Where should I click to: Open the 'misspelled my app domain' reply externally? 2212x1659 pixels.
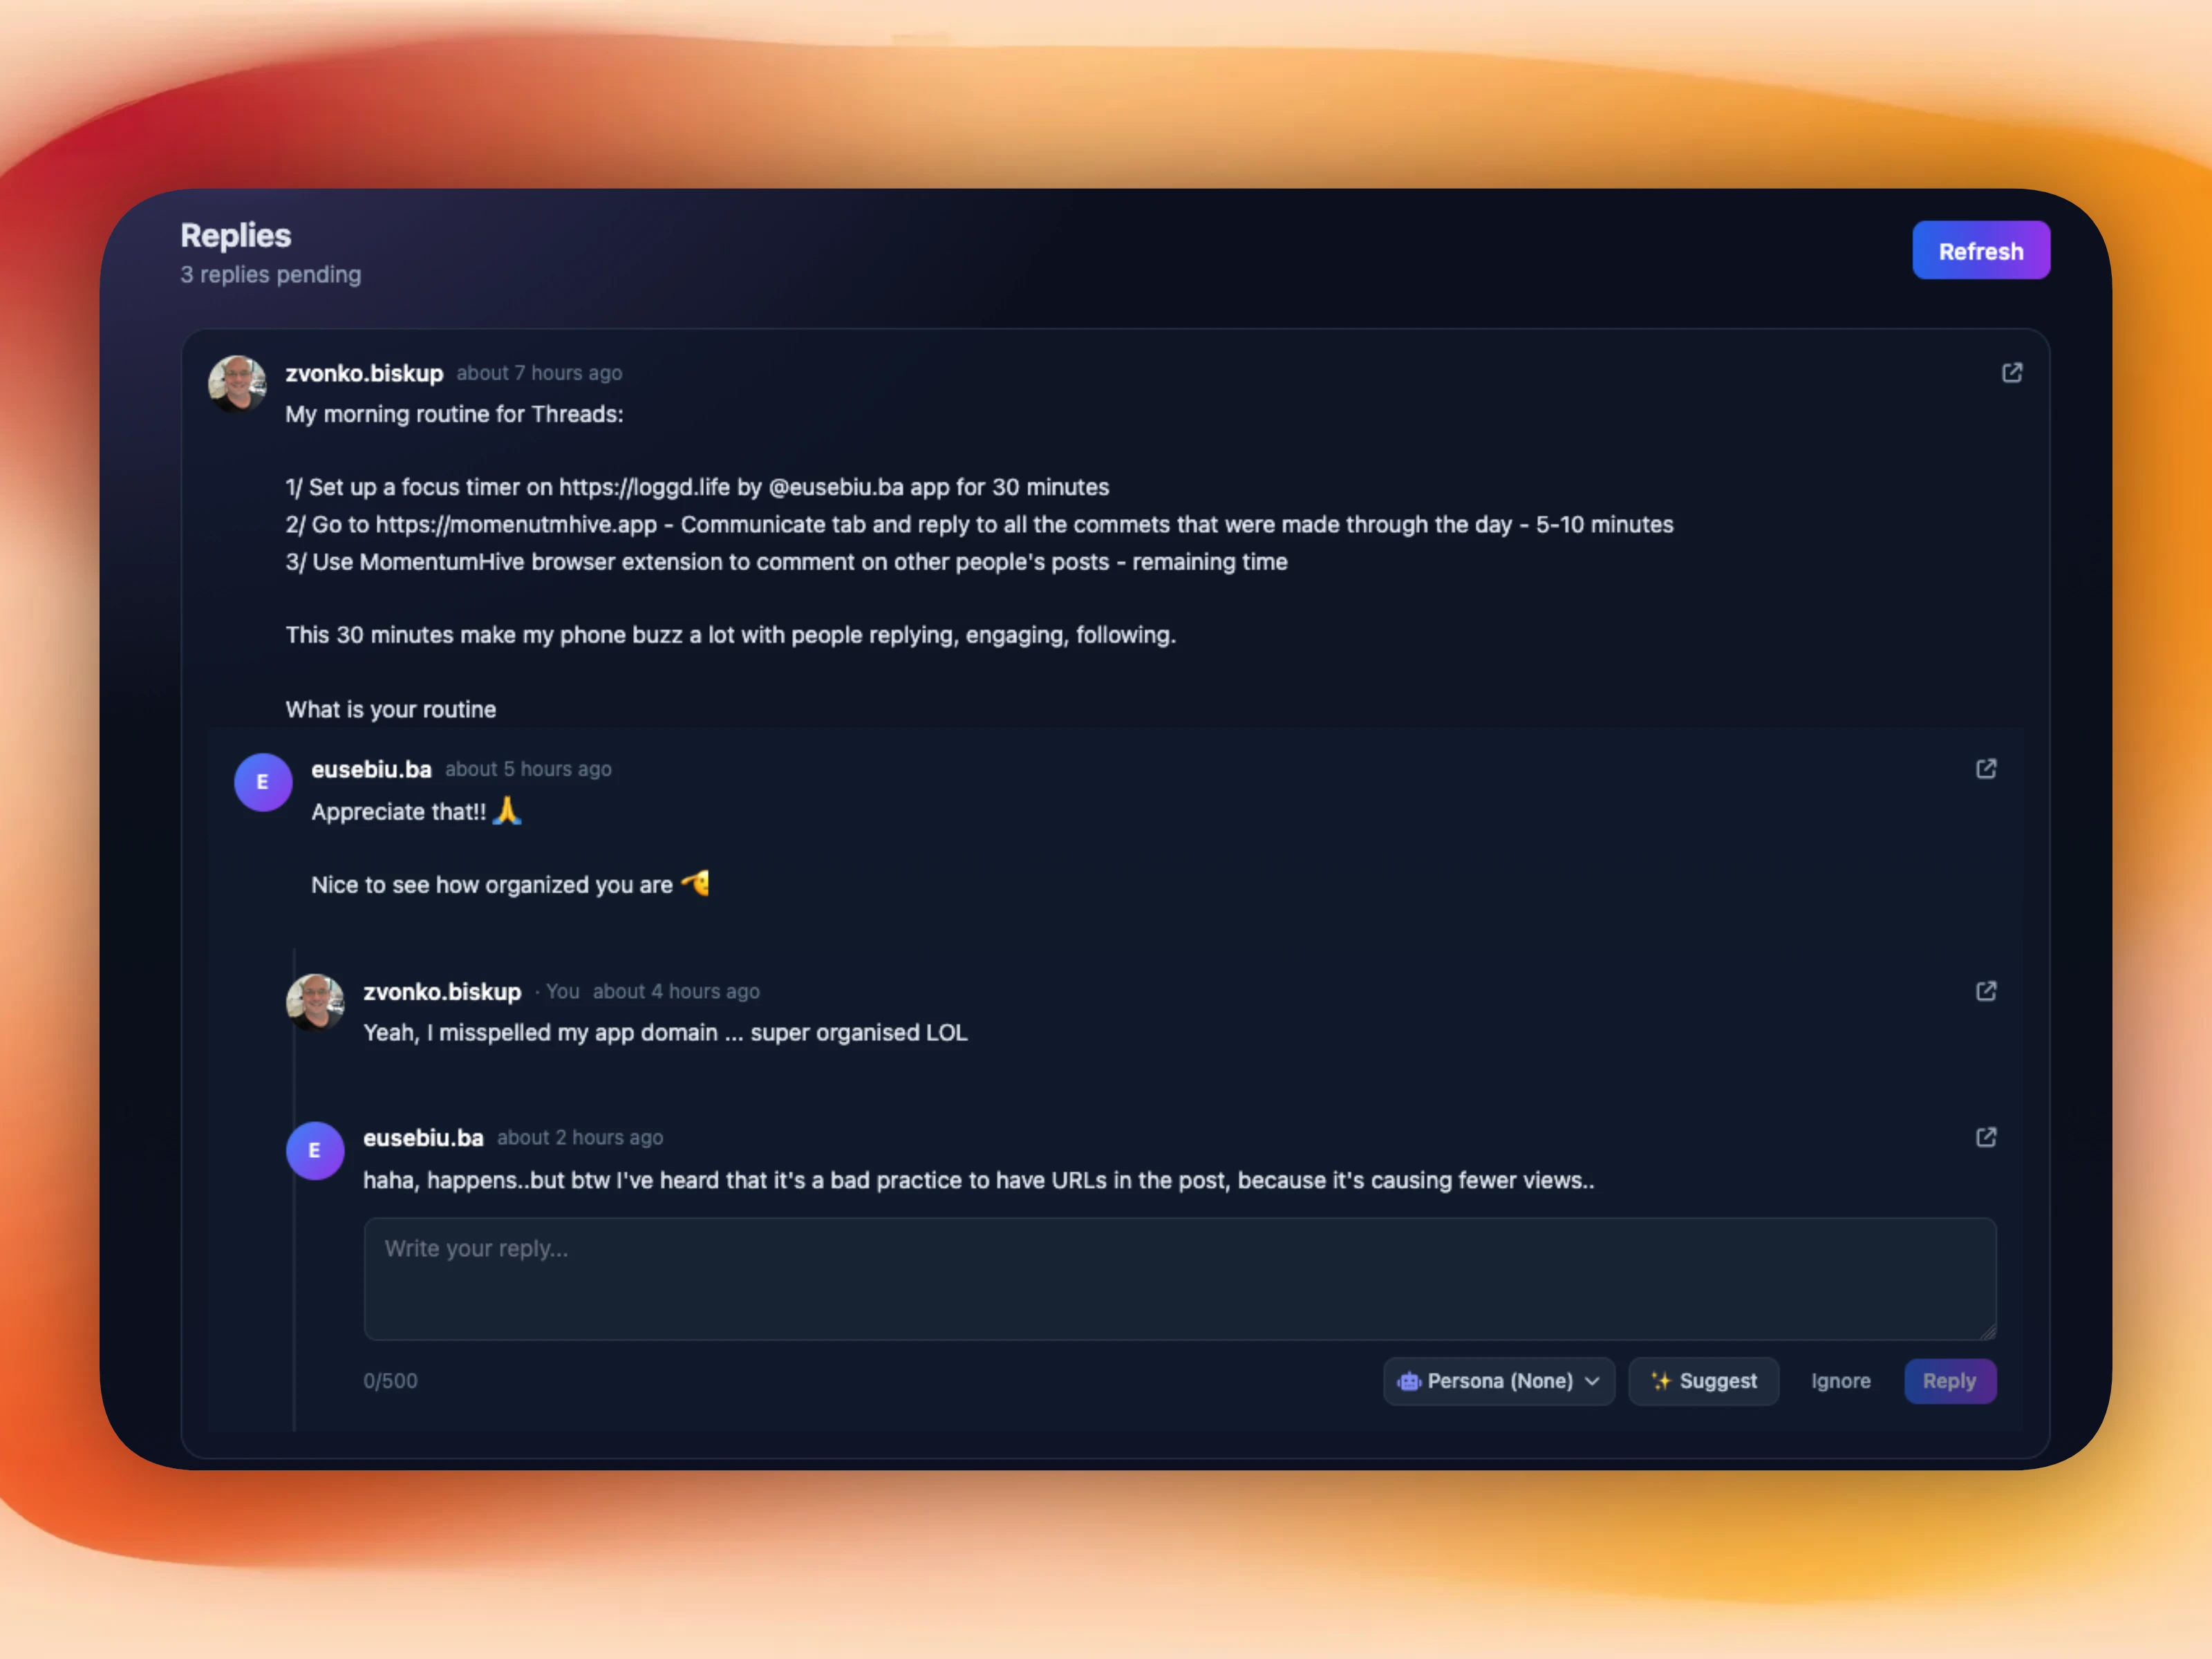pos(1986,991)
